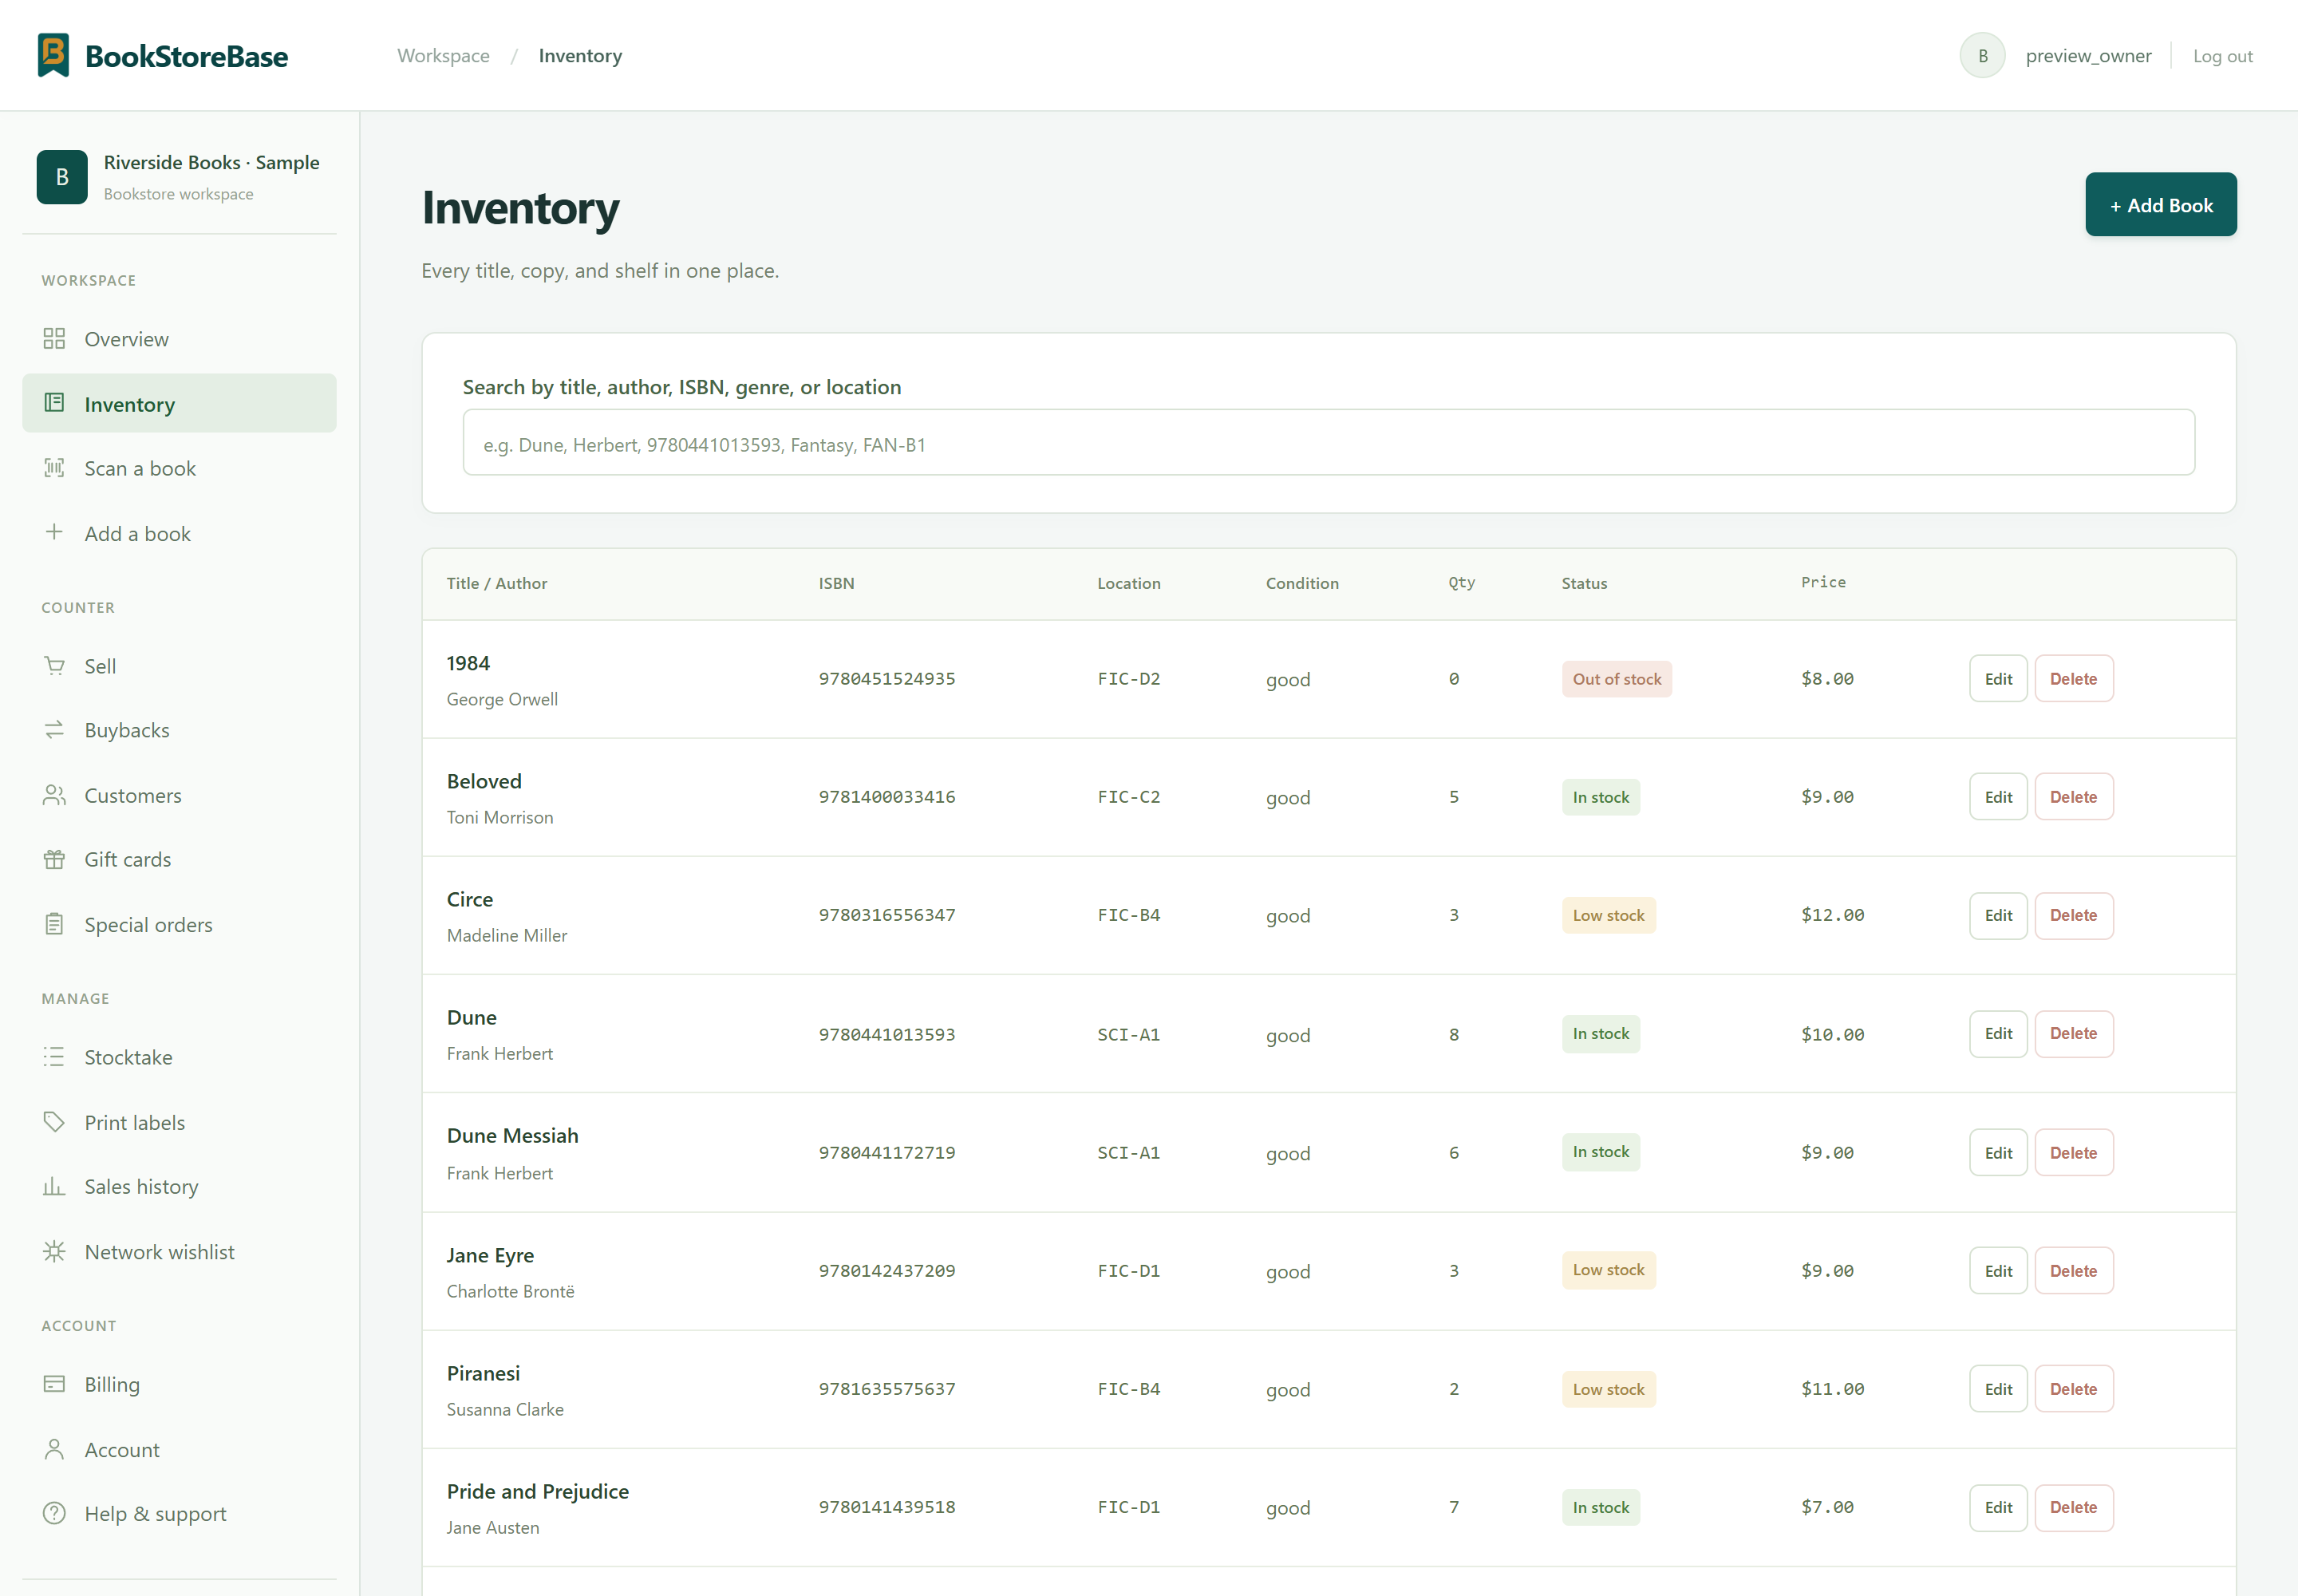The image size is (2298, 1596).
Task: Delete the Jane Eyre entry
Action: tap(2073, 1270)
